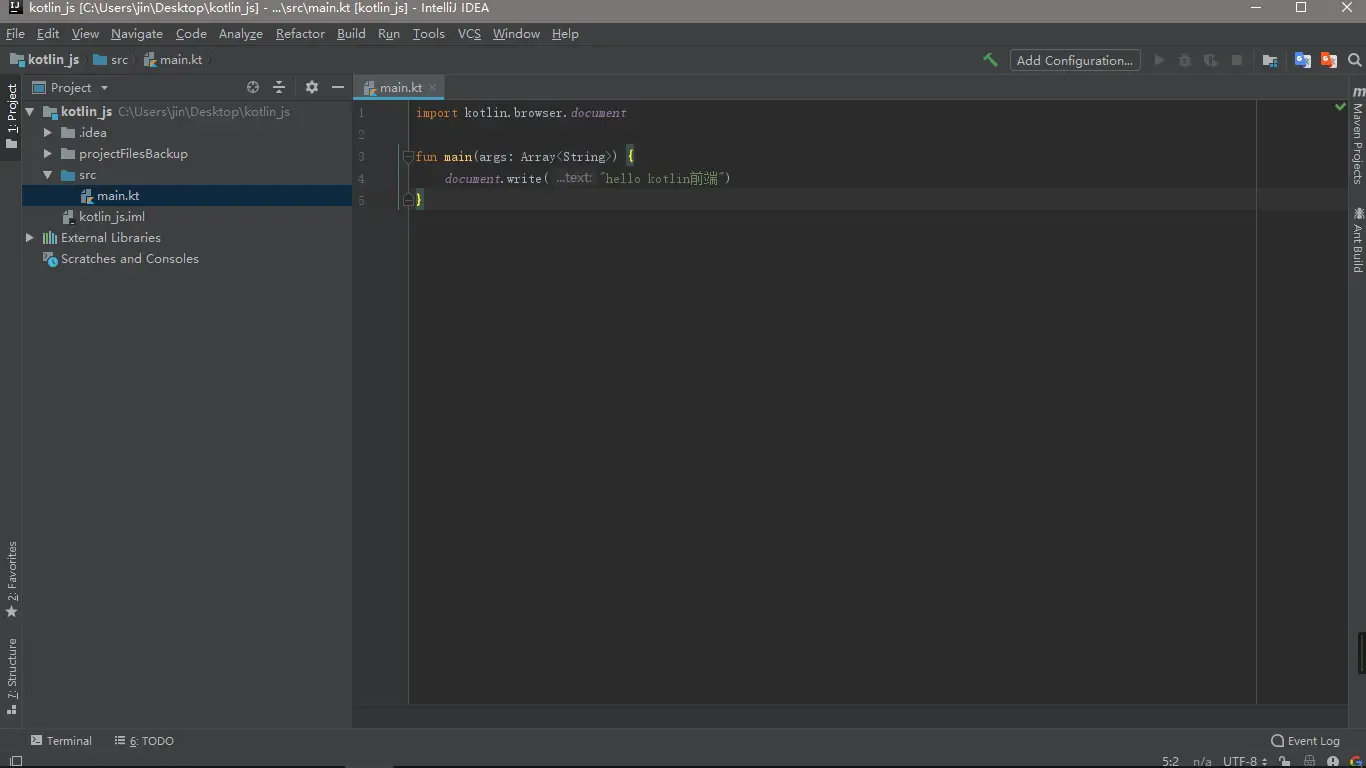This screenshot has height=768, width=1366.
Task: Open the VCS menu
Action: (x=469, y=34)
